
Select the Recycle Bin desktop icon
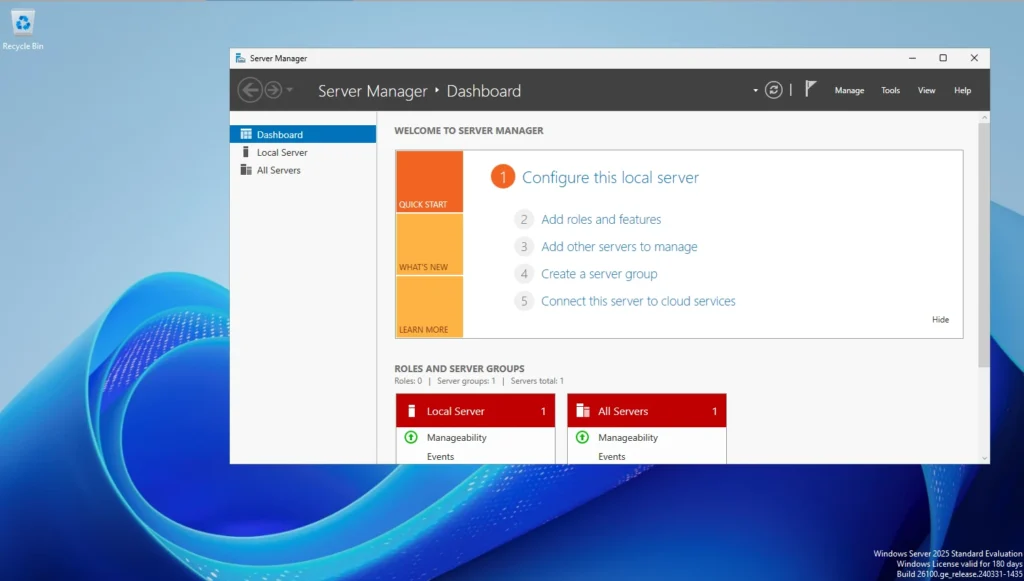(23, 29)
